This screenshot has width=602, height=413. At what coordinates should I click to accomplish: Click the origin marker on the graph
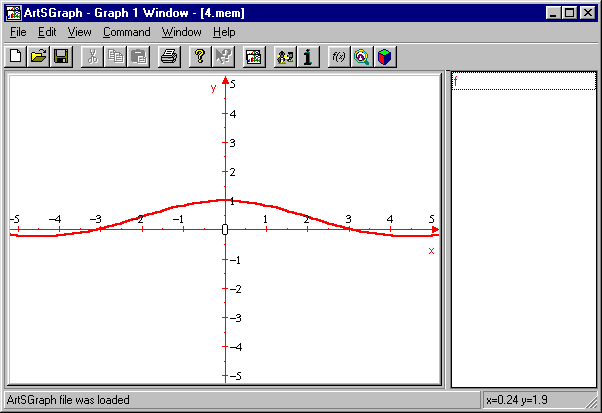(225, 230)
